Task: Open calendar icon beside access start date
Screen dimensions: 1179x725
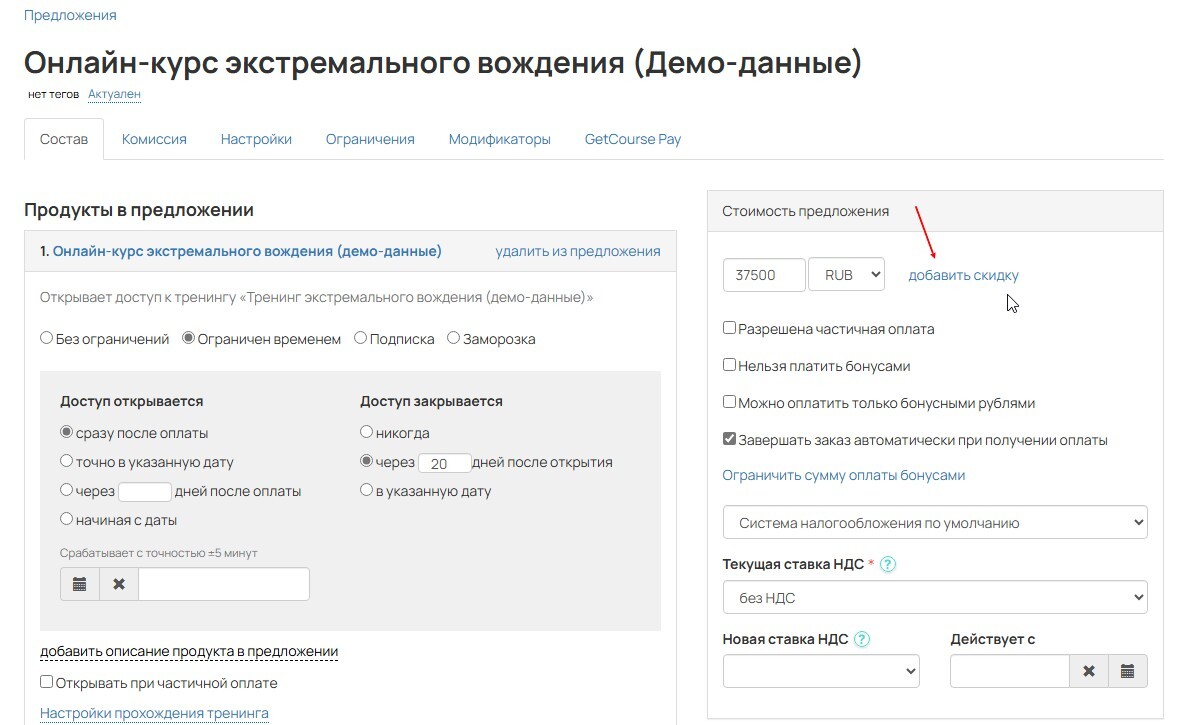Action: click(80, 584)
